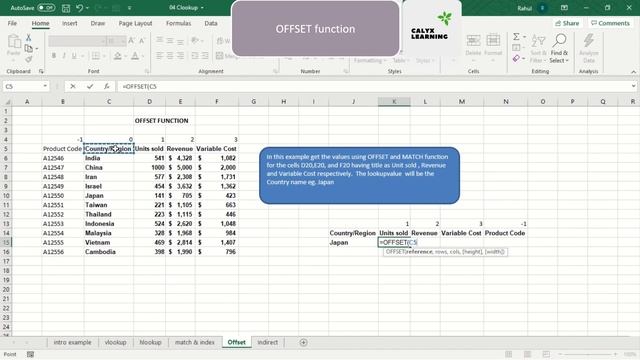Click the AutoSum sigma icon
This screenshot has width=640, height=360.
516,37
